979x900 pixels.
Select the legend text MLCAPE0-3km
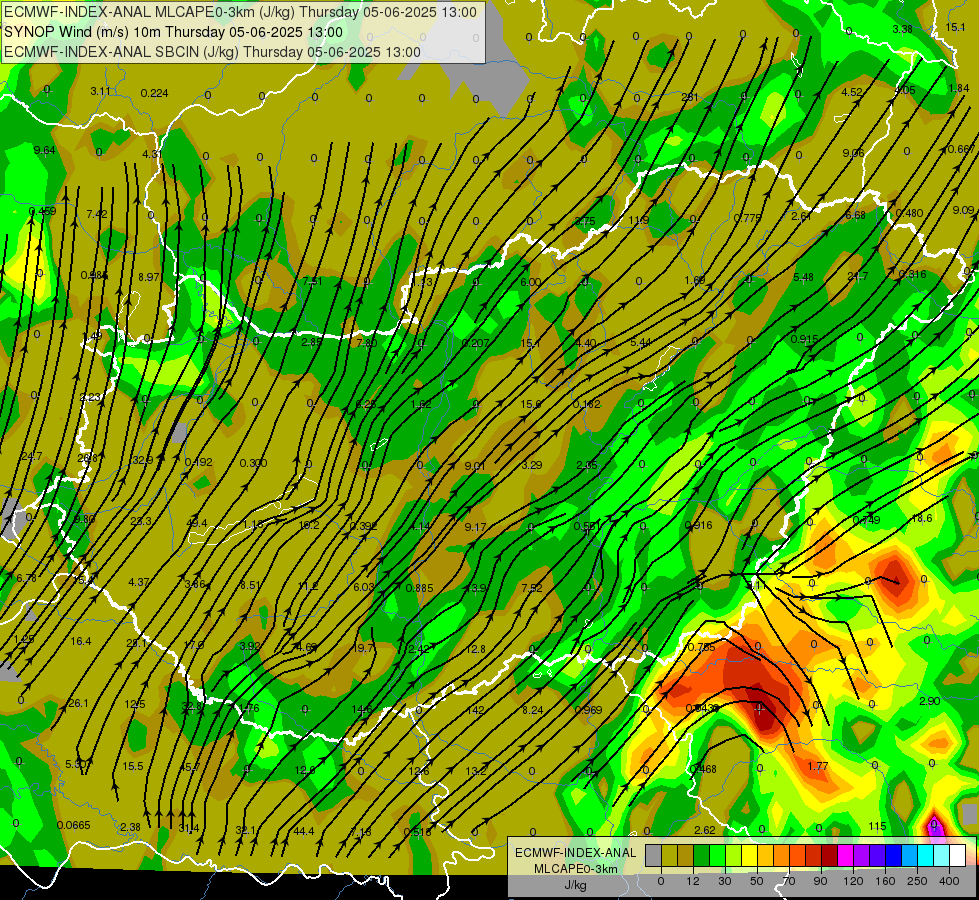[x=576, y=868]
